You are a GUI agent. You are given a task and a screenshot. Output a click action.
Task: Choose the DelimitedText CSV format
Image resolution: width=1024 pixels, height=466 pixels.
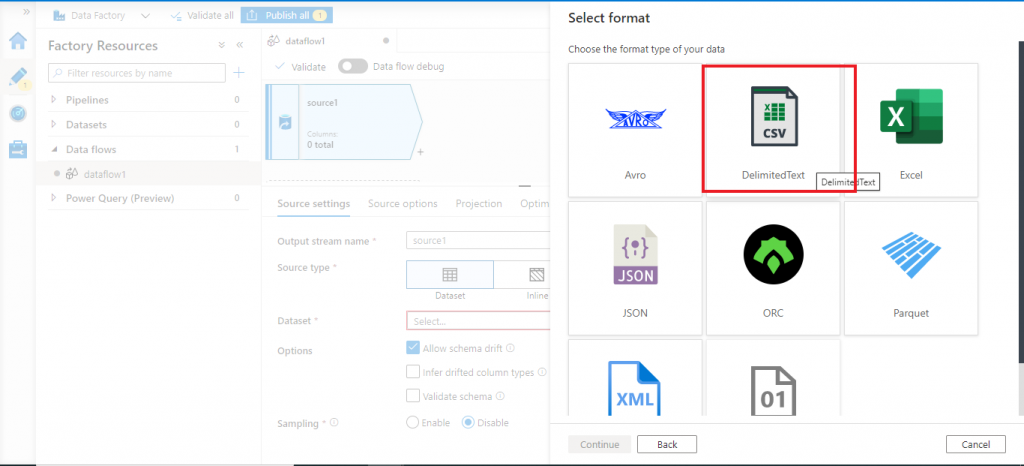(x=773, y=130)
